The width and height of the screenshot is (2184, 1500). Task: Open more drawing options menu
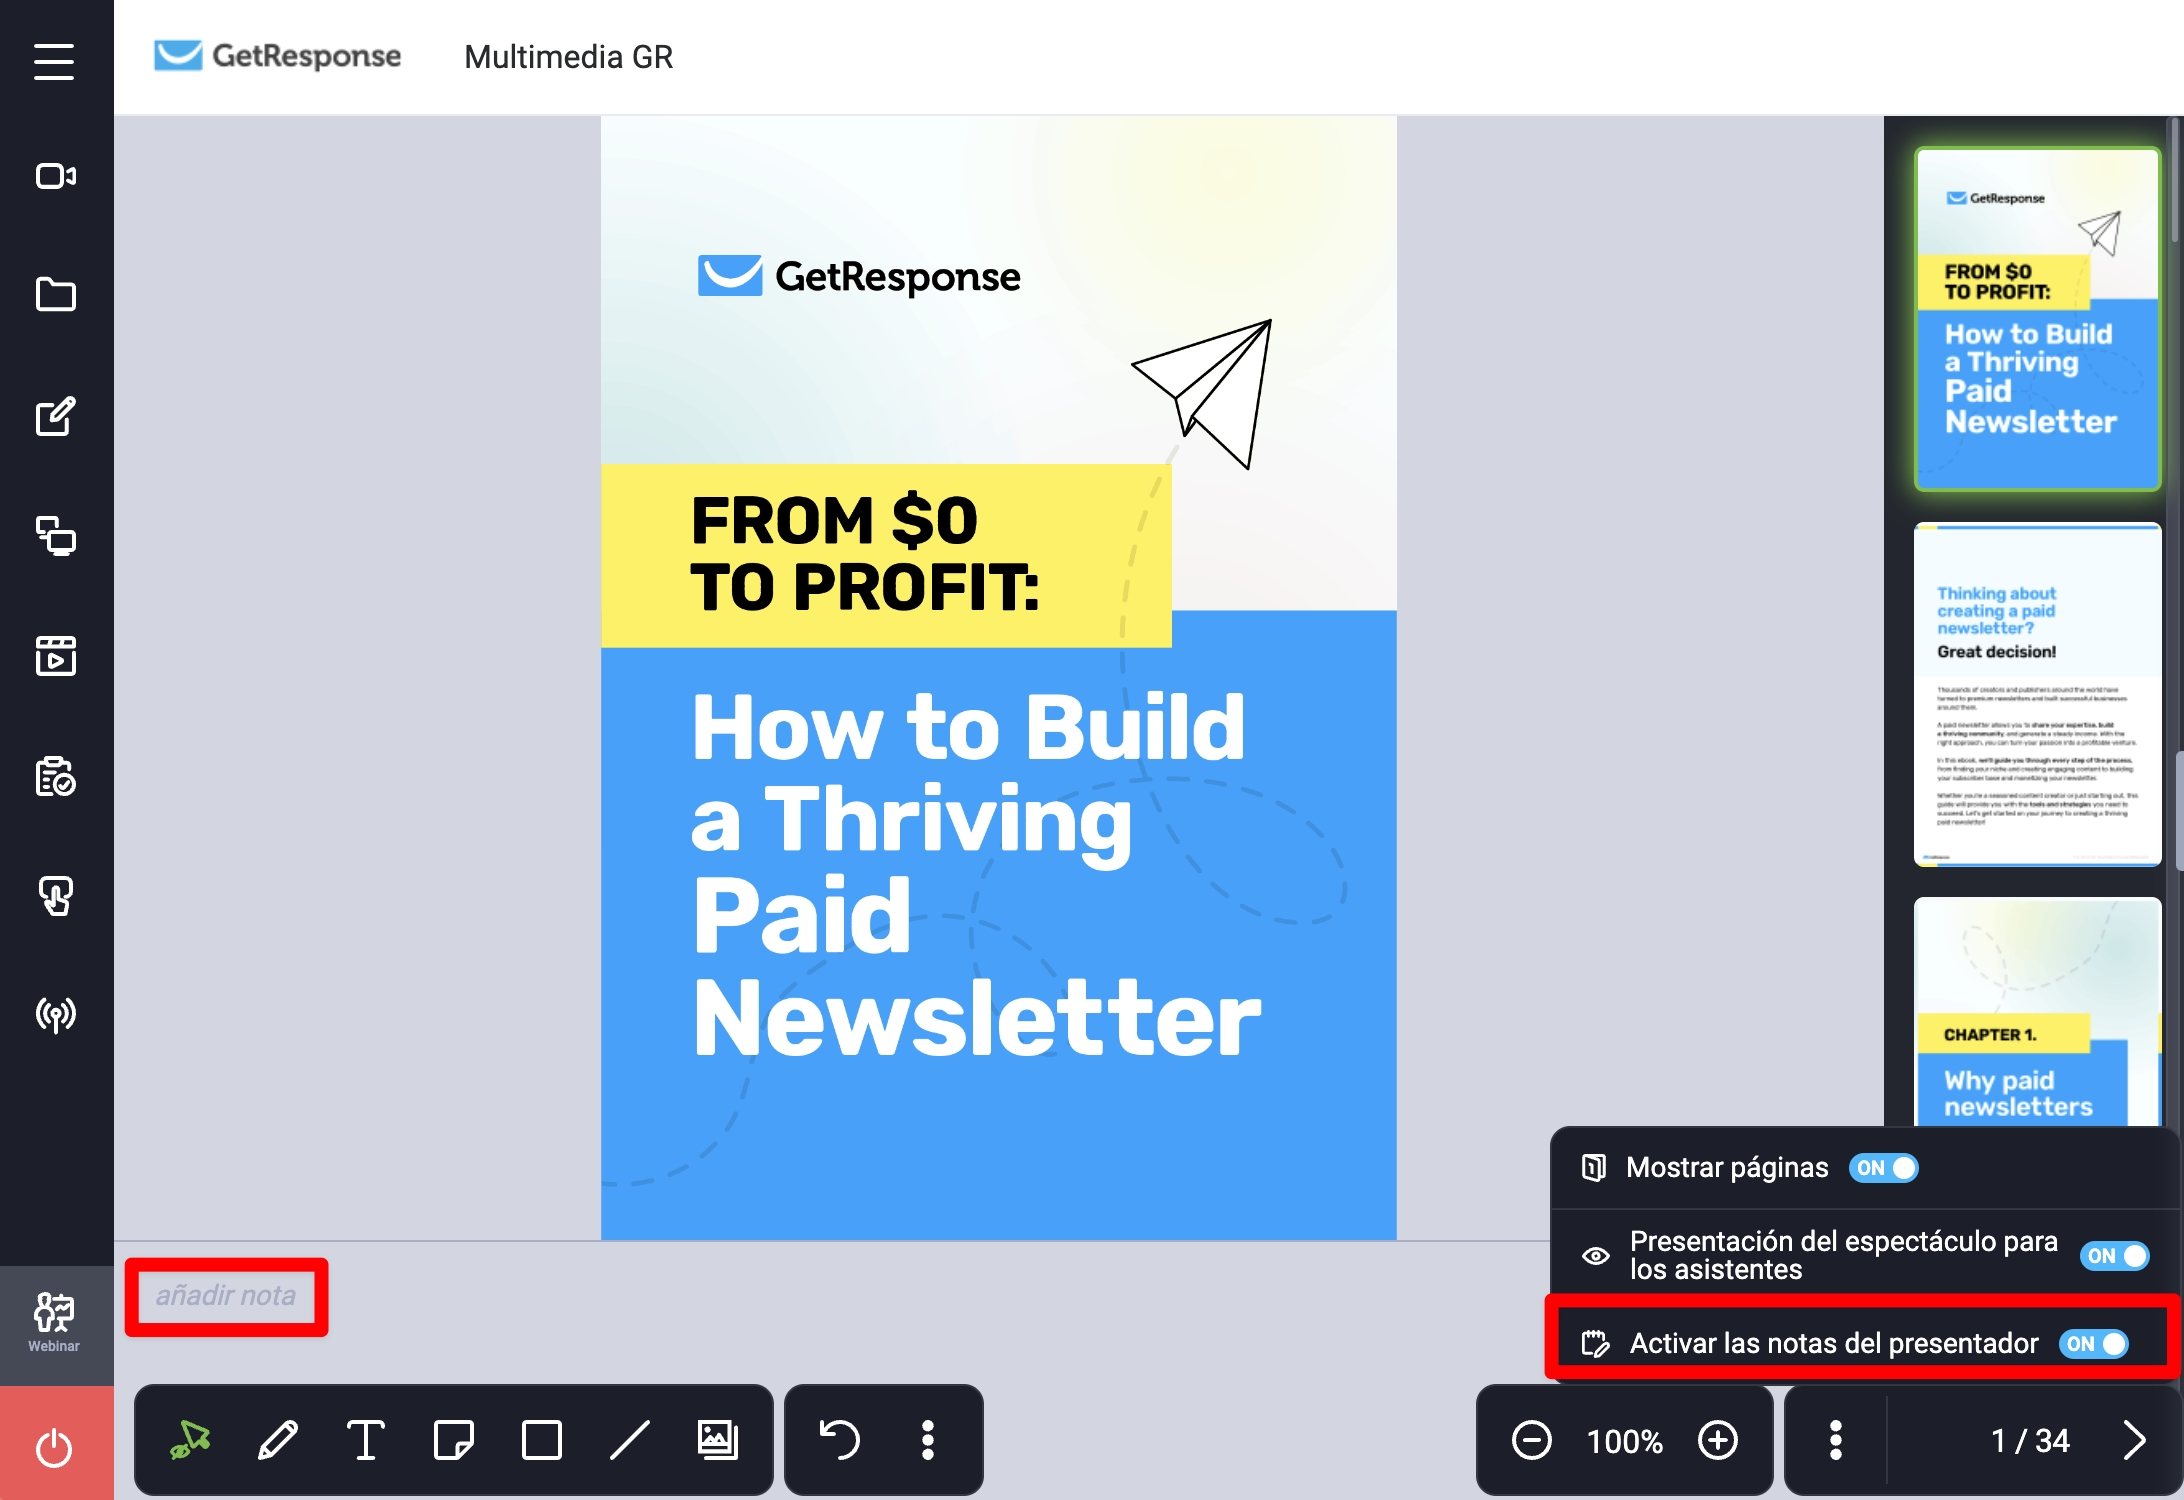pyautogui.click(x=928, y=1440)
